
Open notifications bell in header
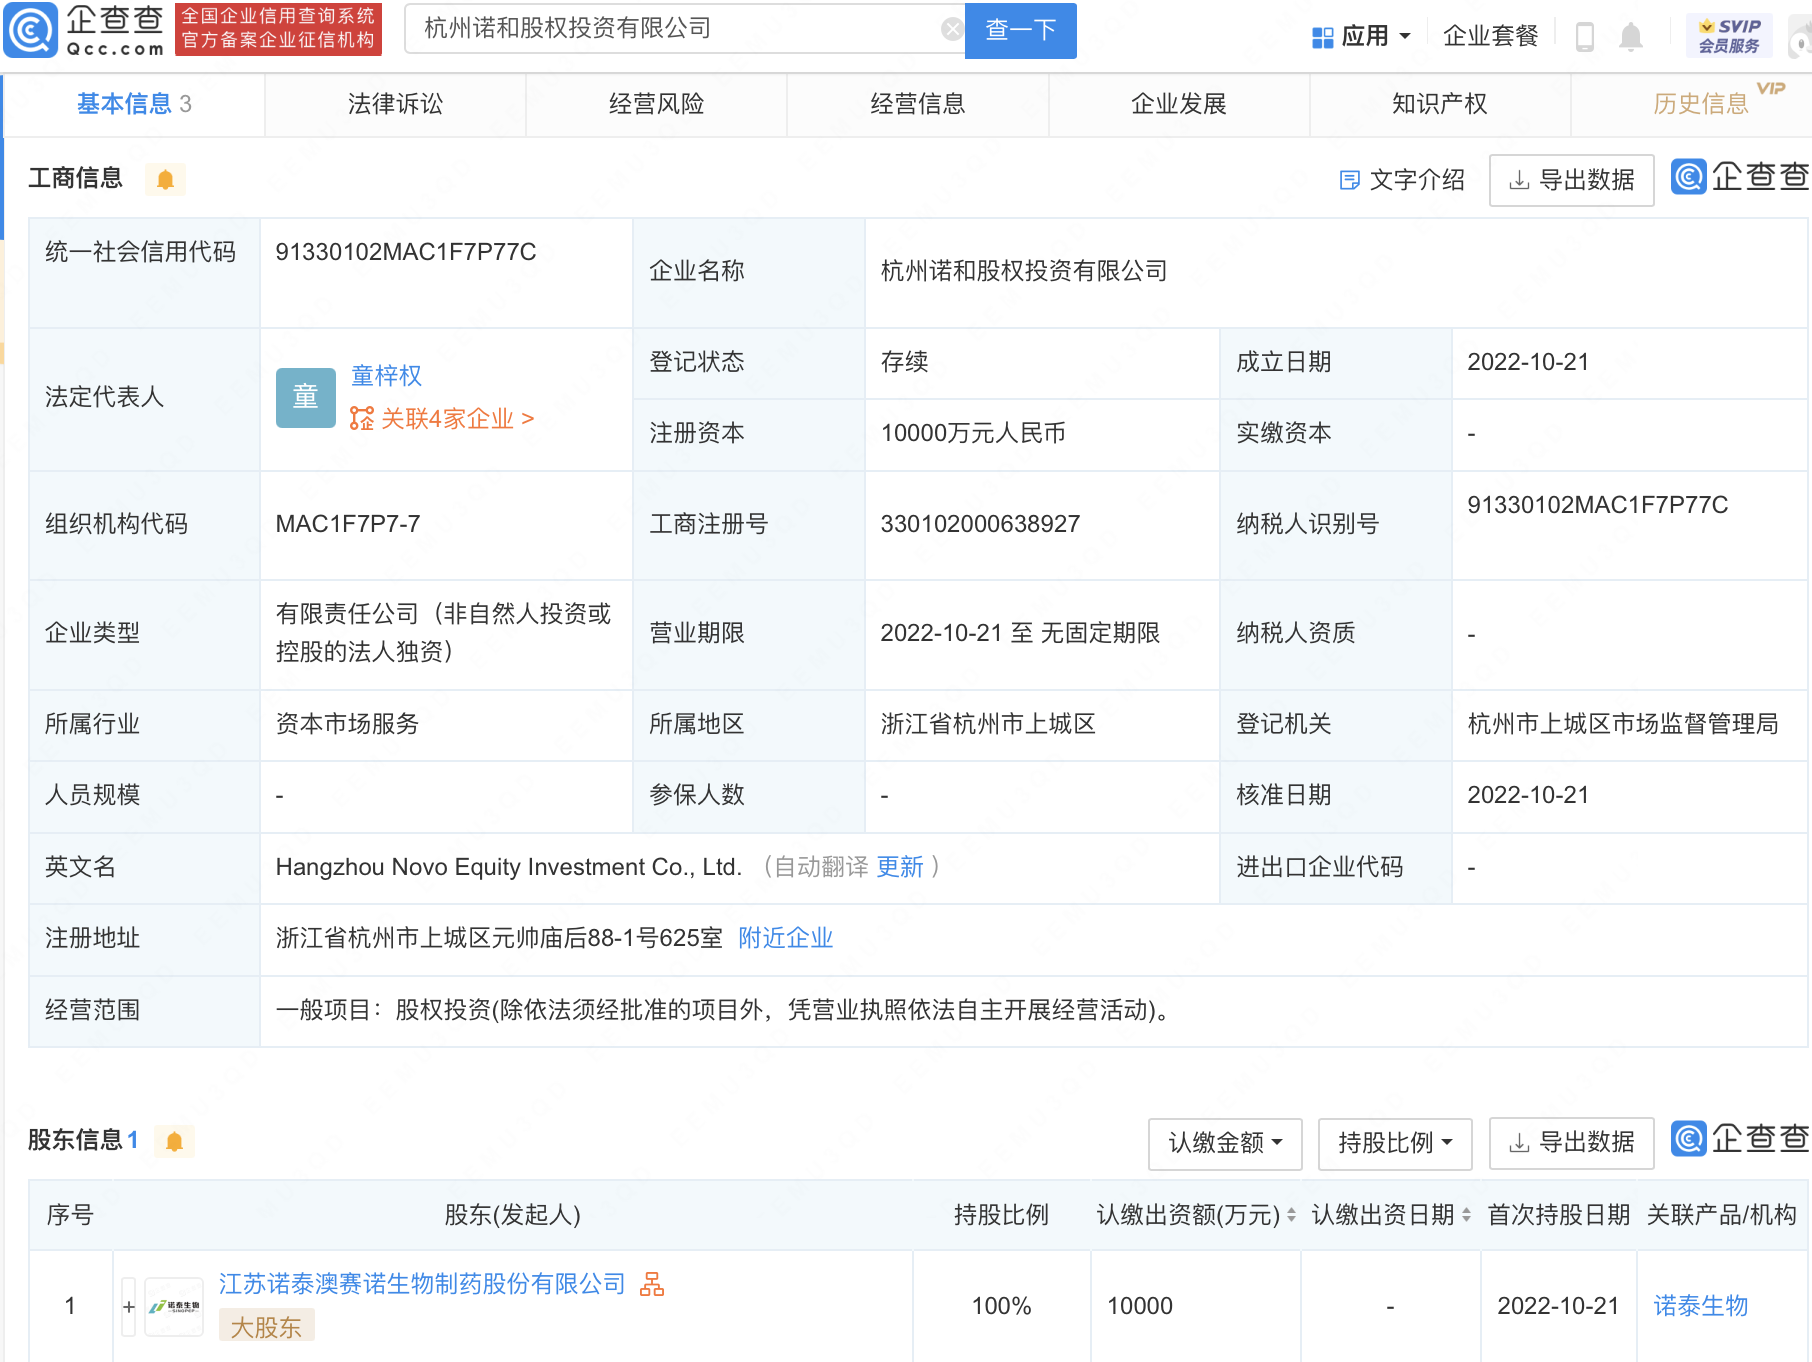point(1630,36)
